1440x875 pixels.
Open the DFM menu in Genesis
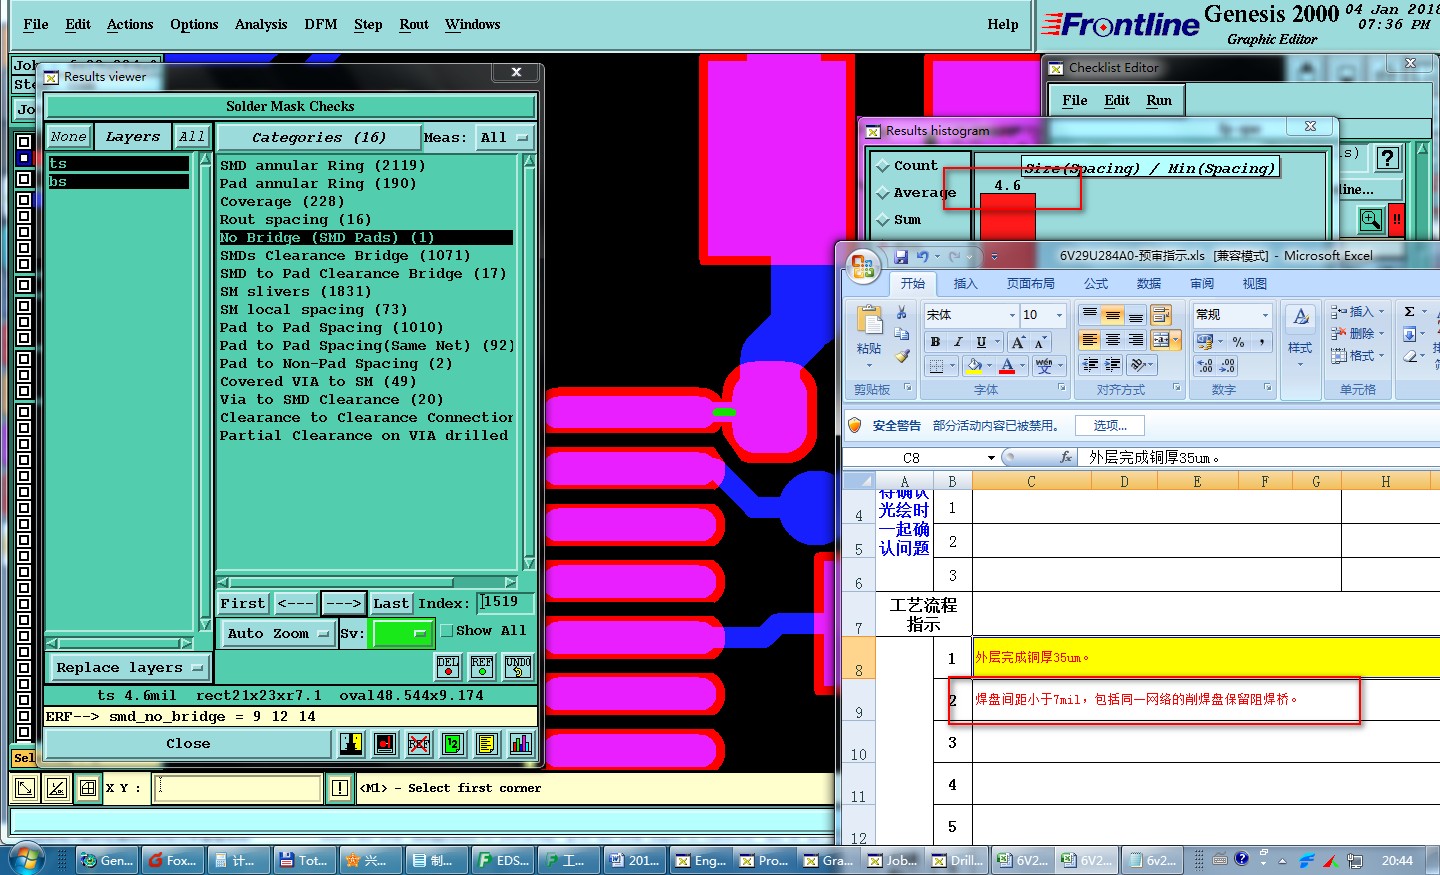click(x=321, y=24)
